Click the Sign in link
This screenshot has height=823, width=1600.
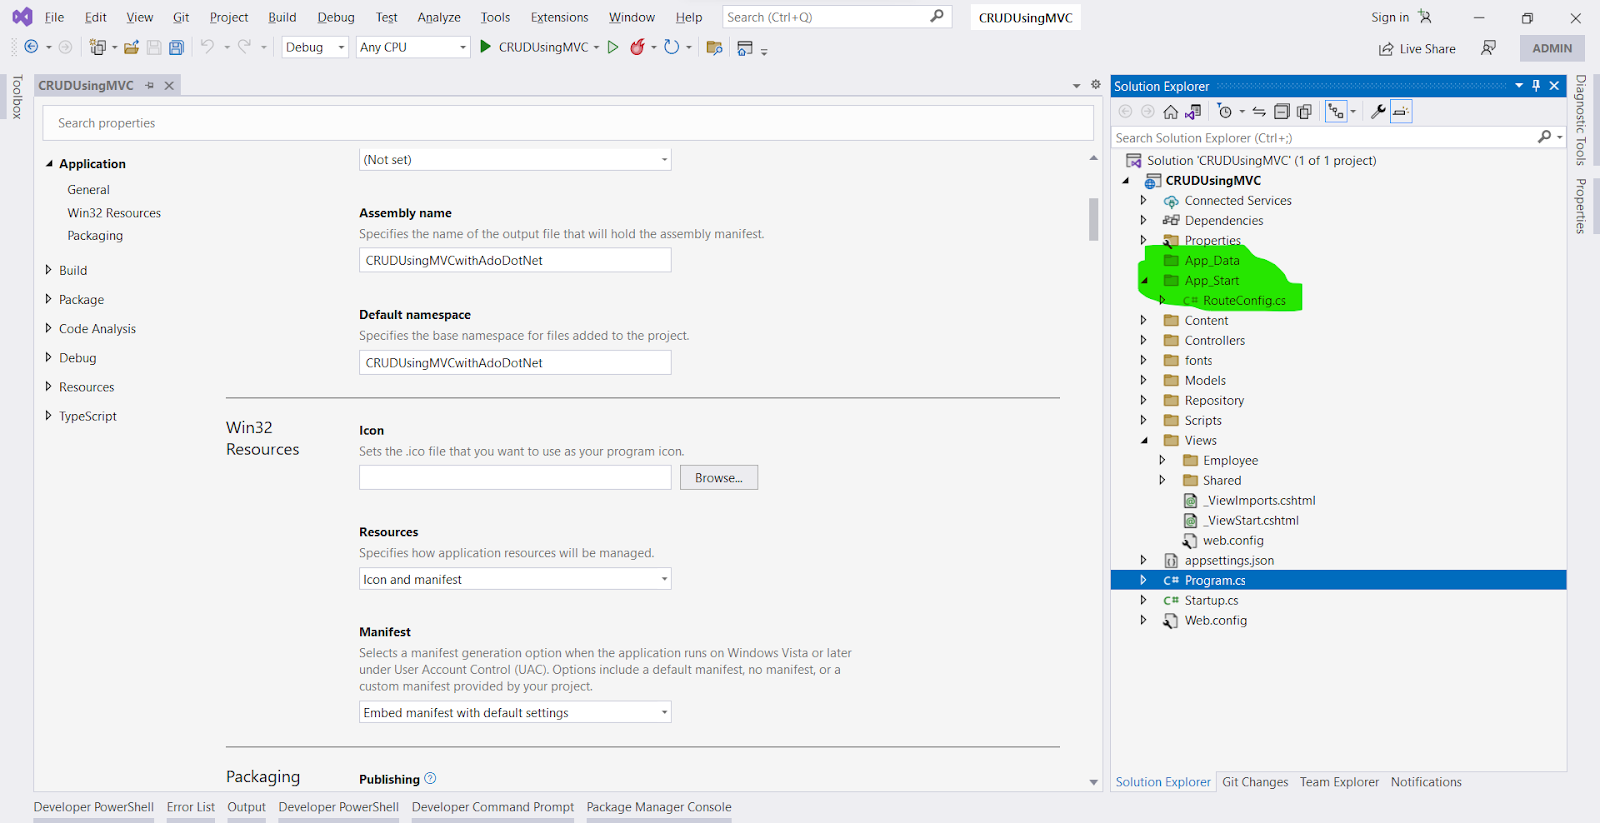click(1390, 17)
